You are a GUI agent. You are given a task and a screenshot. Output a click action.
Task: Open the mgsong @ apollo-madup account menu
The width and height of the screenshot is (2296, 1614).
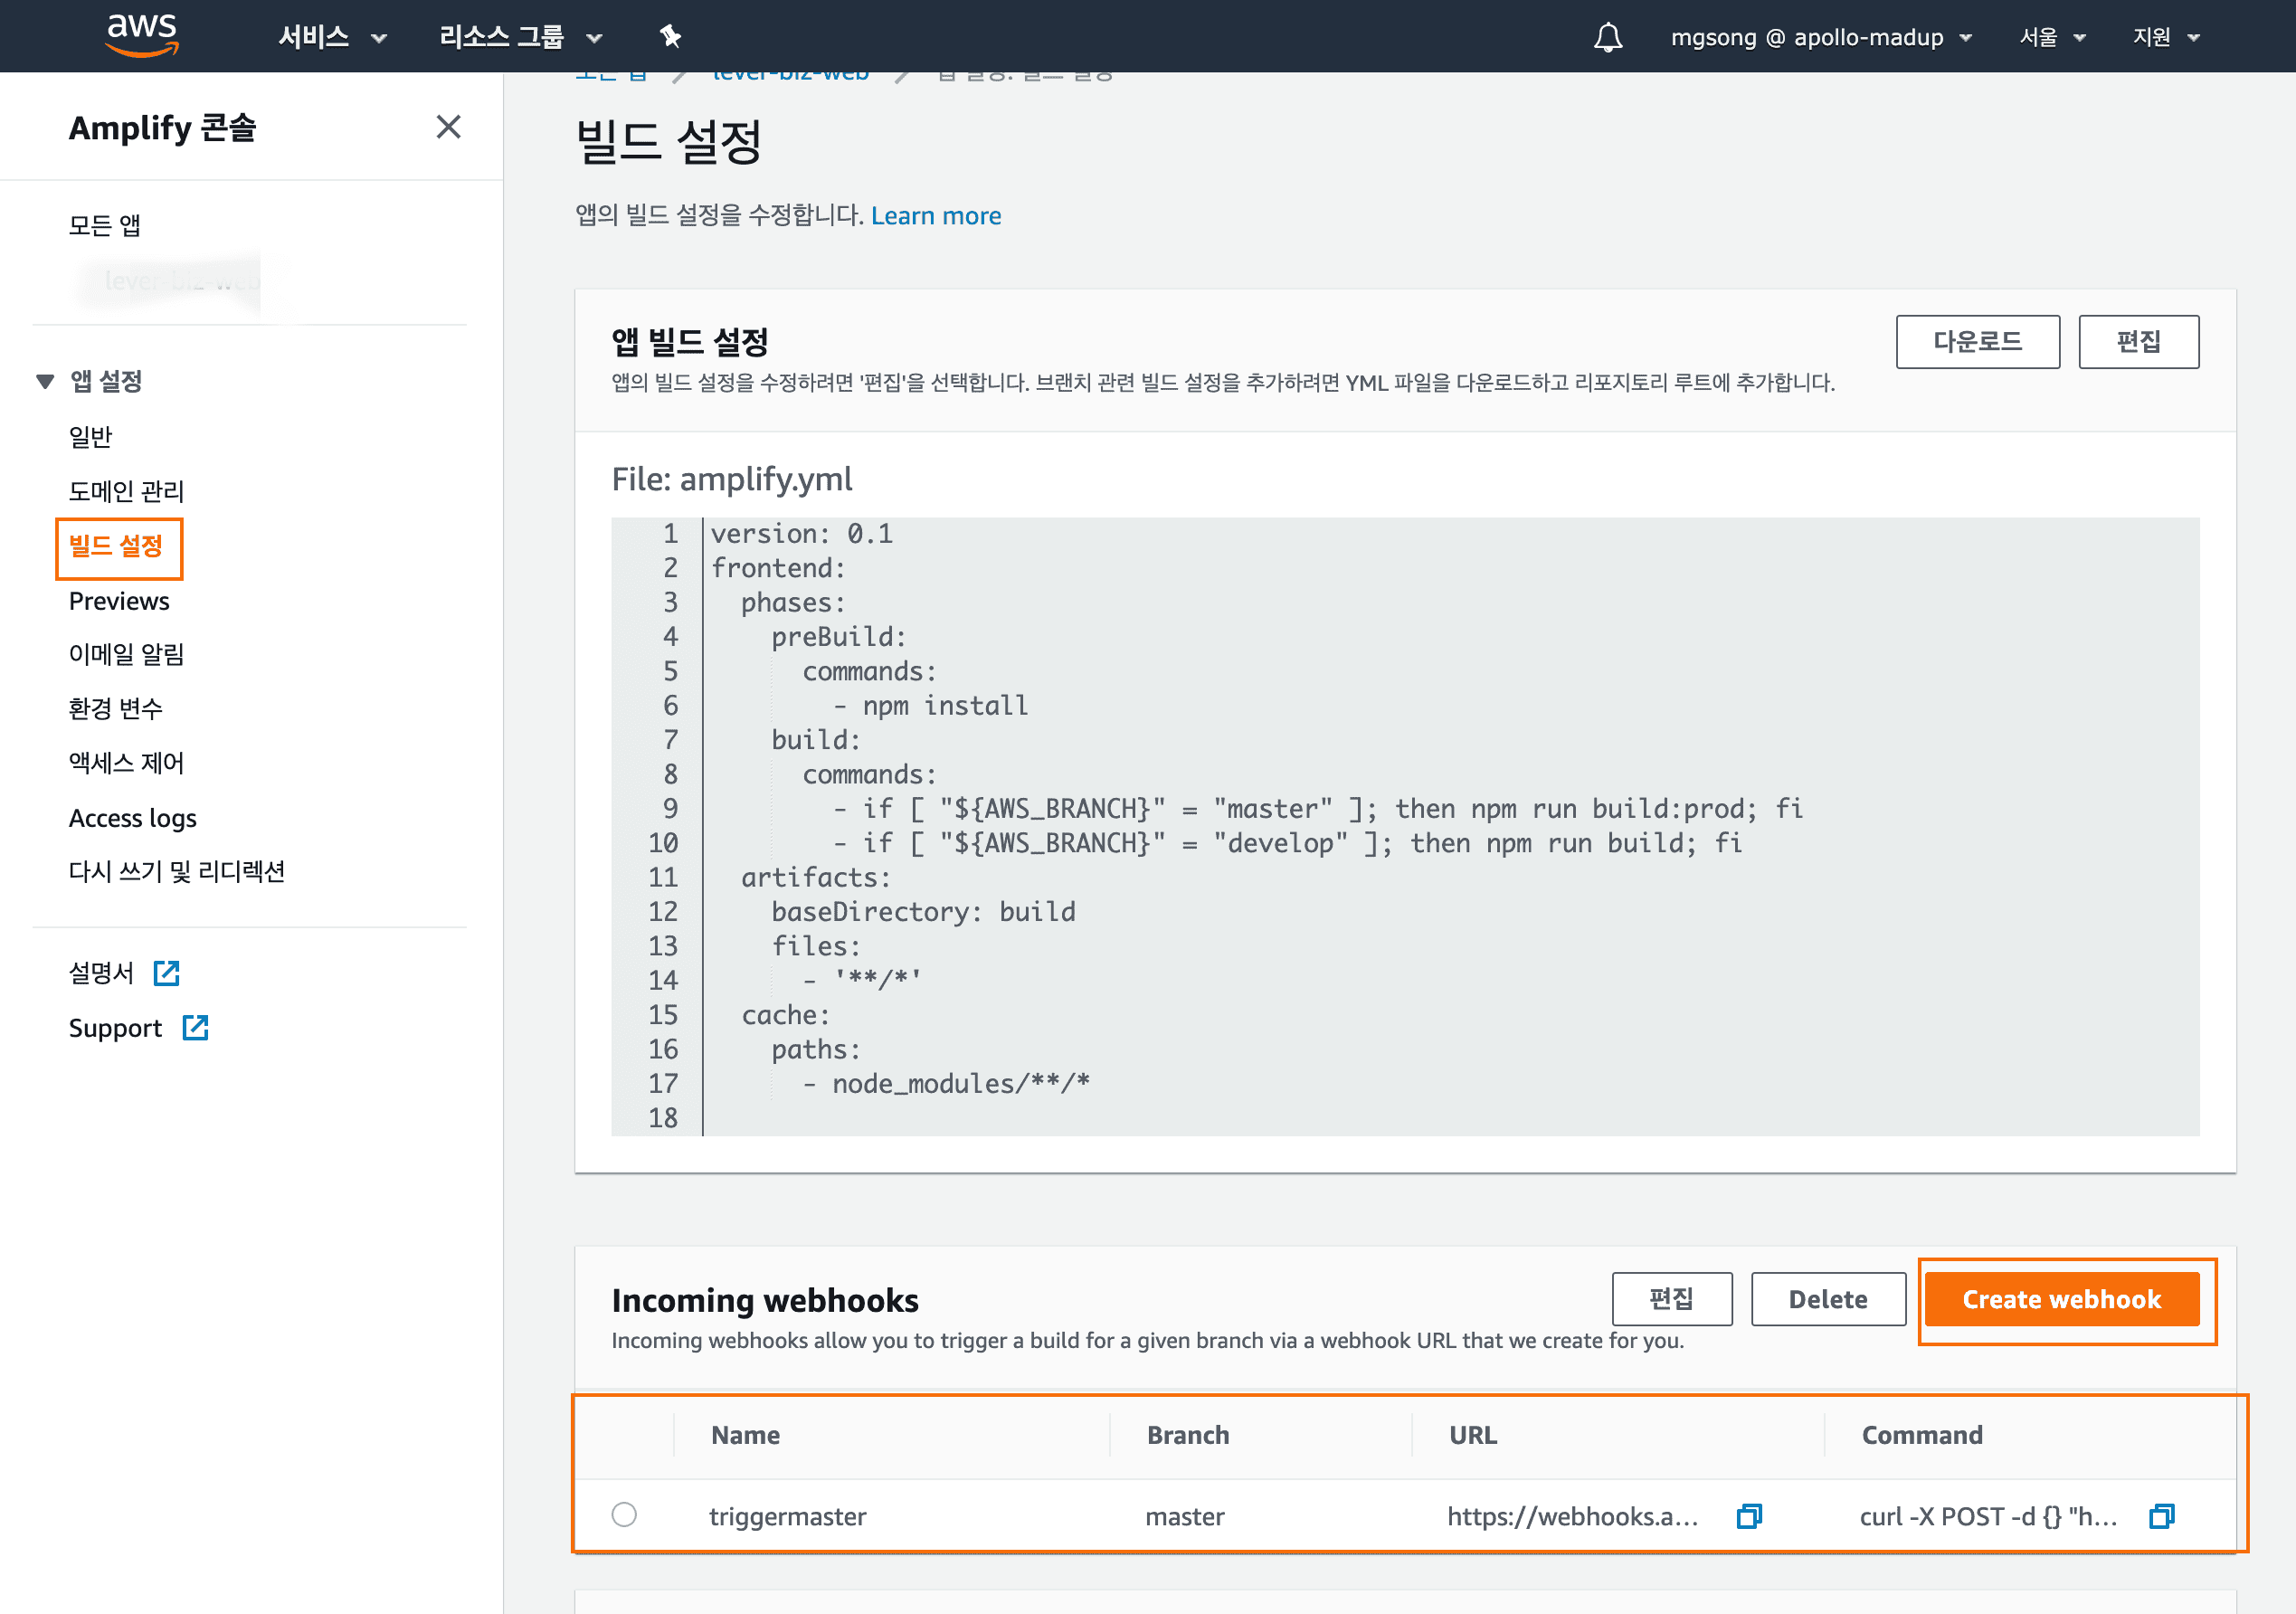(1821, 37)
